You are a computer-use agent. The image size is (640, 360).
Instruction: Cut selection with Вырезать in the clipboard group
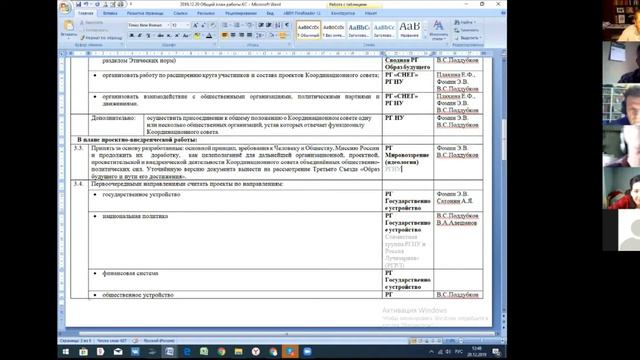91,22
